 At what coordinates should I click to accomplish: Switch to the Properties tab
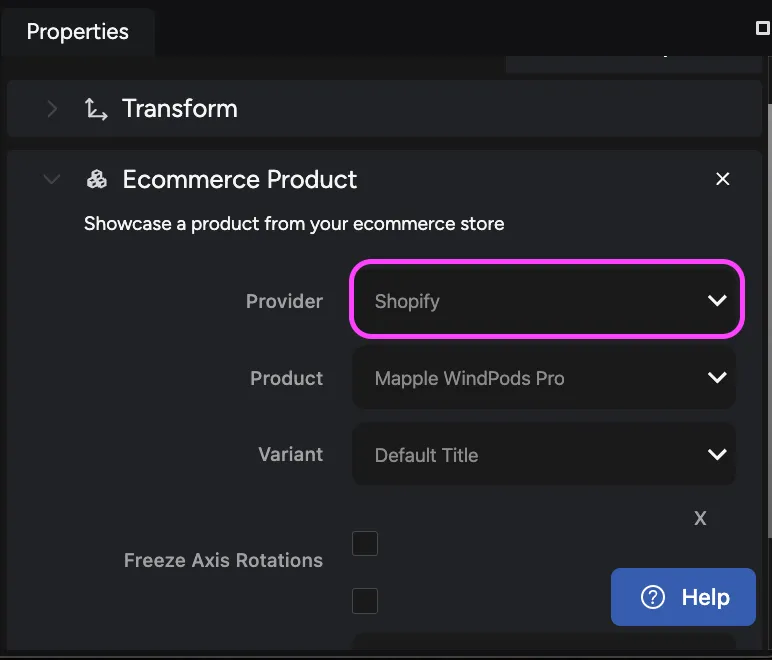[78, 32]
